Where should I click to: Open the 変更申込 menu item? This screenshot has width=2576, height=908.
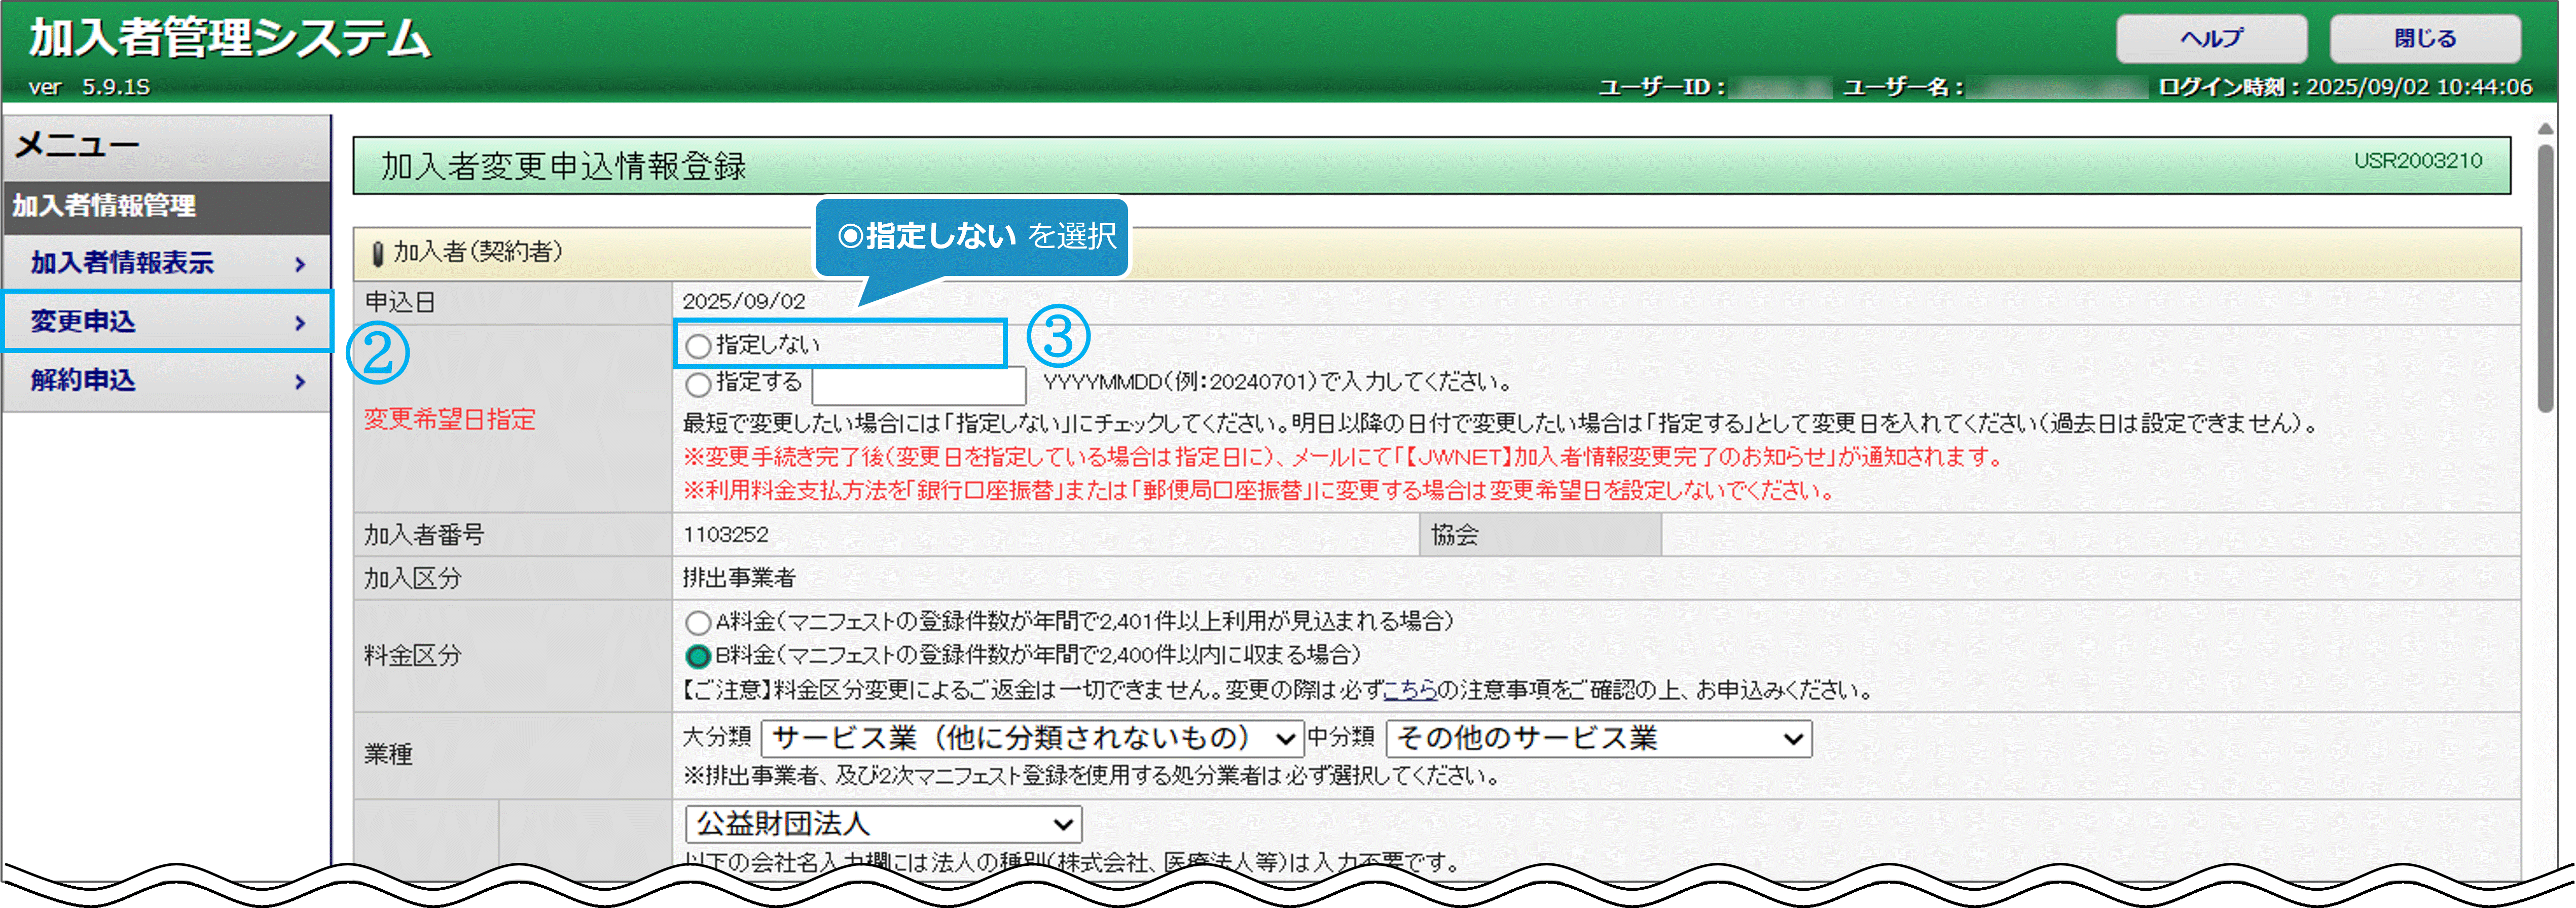pyautogui.click(x=83, y=322)
